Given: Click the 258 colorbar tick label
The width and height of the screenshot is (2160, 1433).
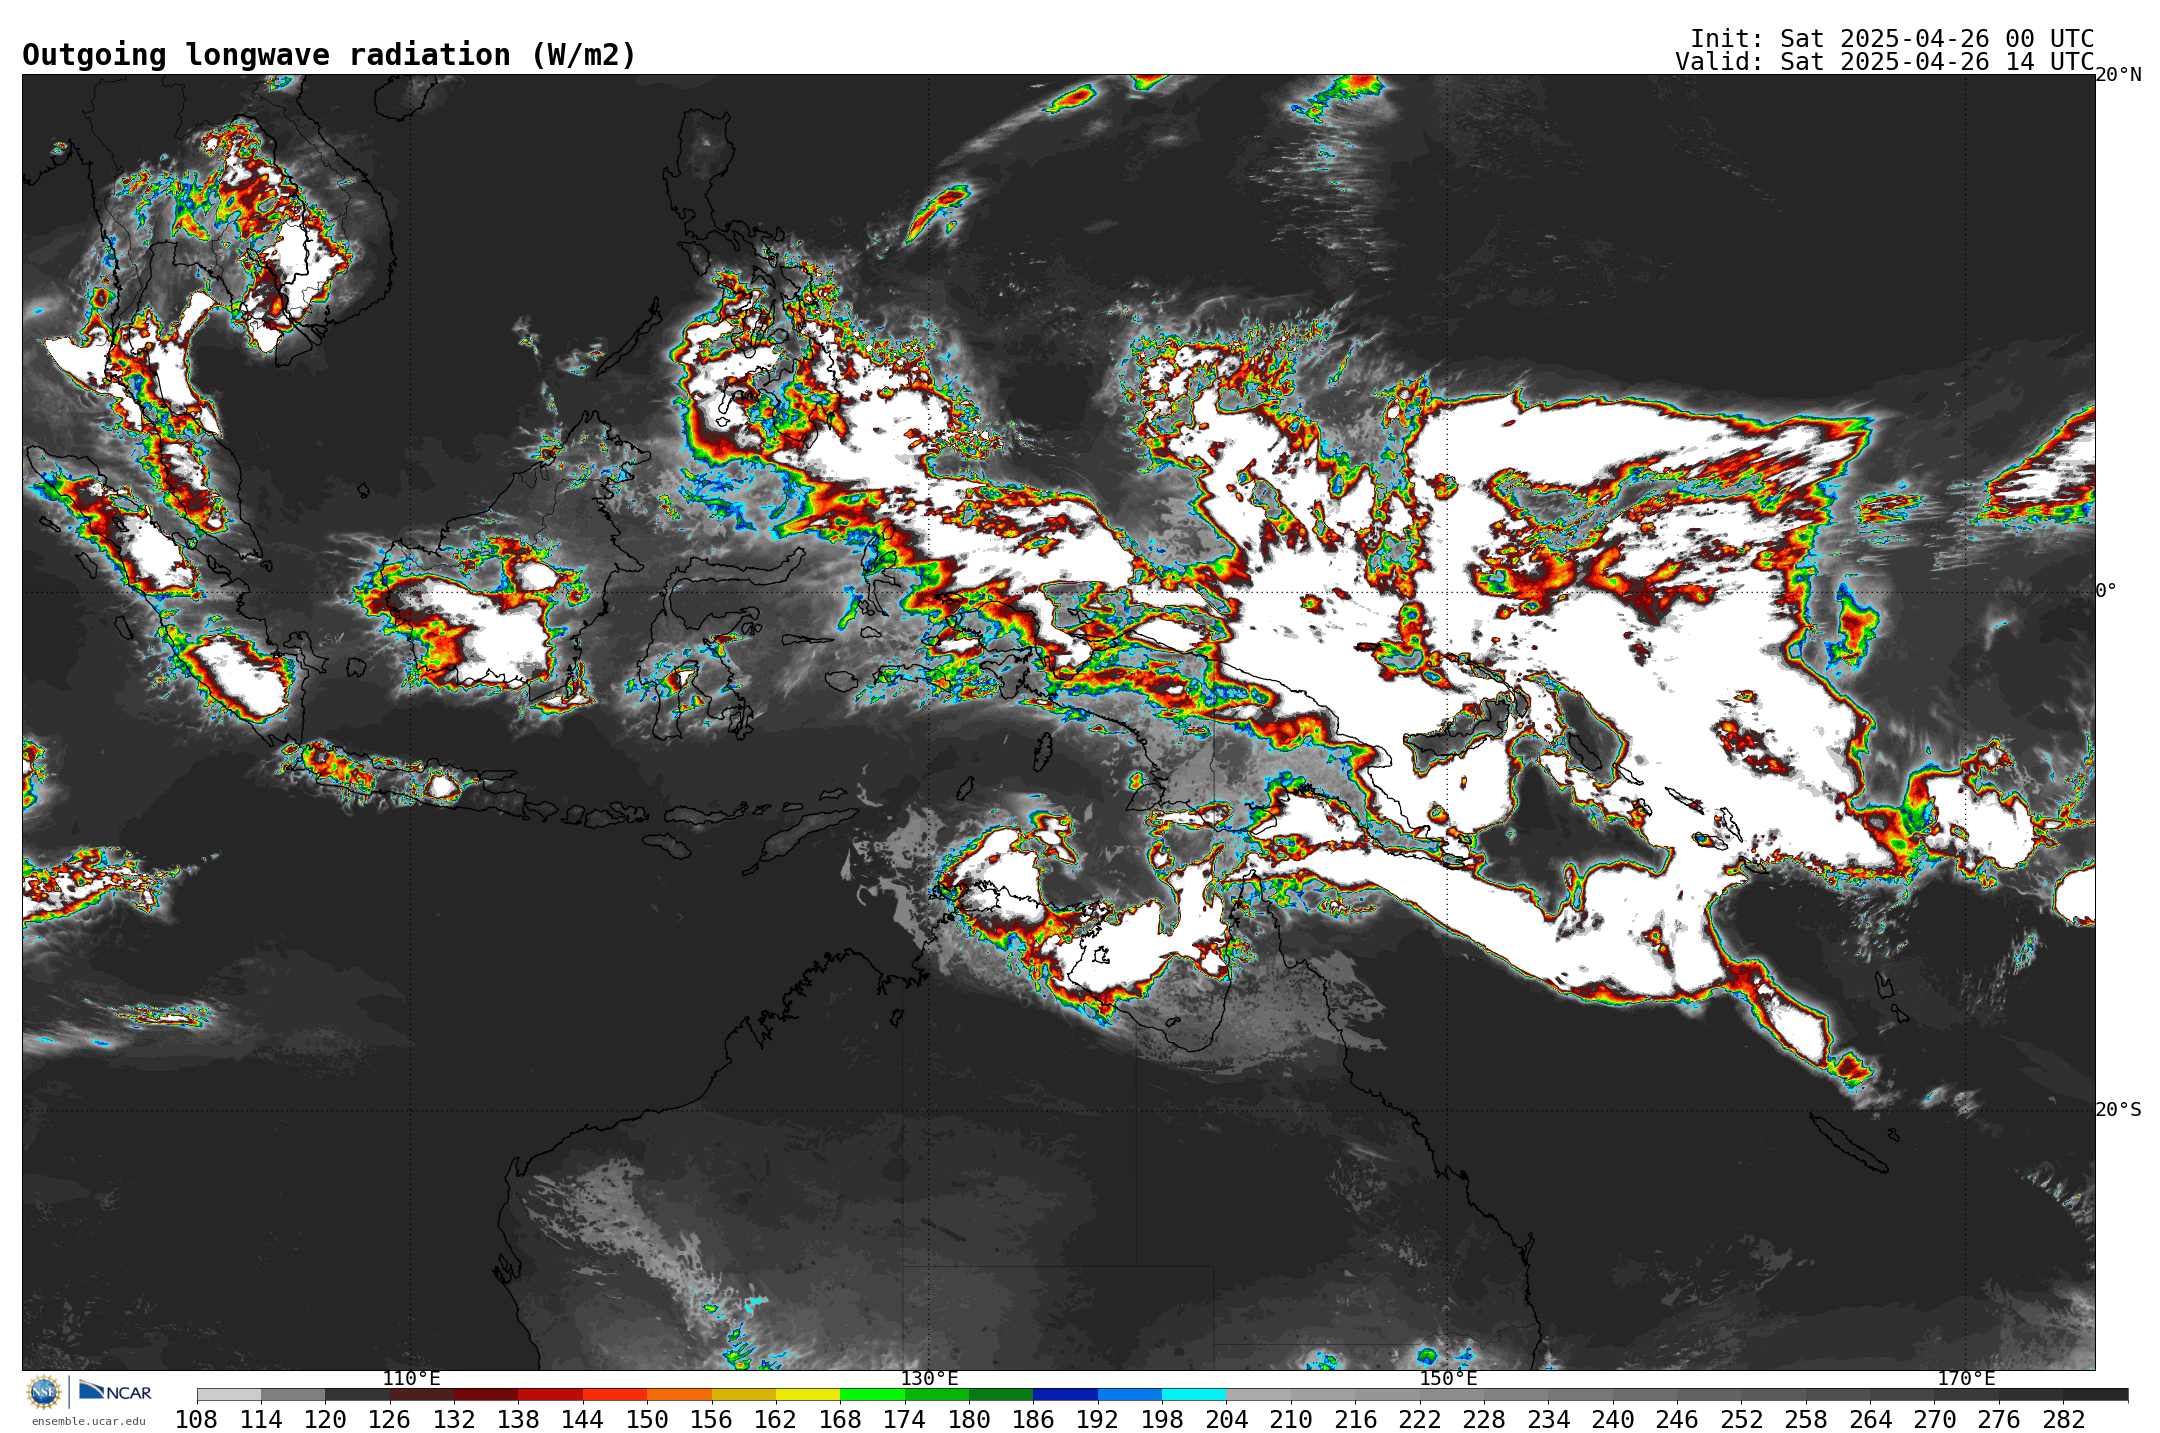Looking at the screenshot, I should [1806, 1420].
